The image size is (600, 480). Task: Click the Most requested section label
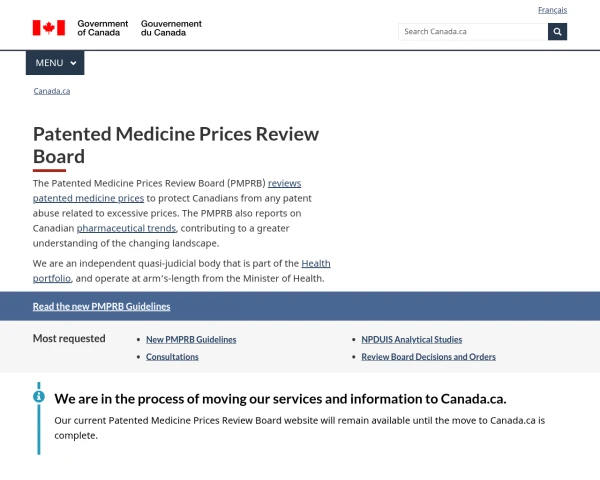[x=69, y=339]
